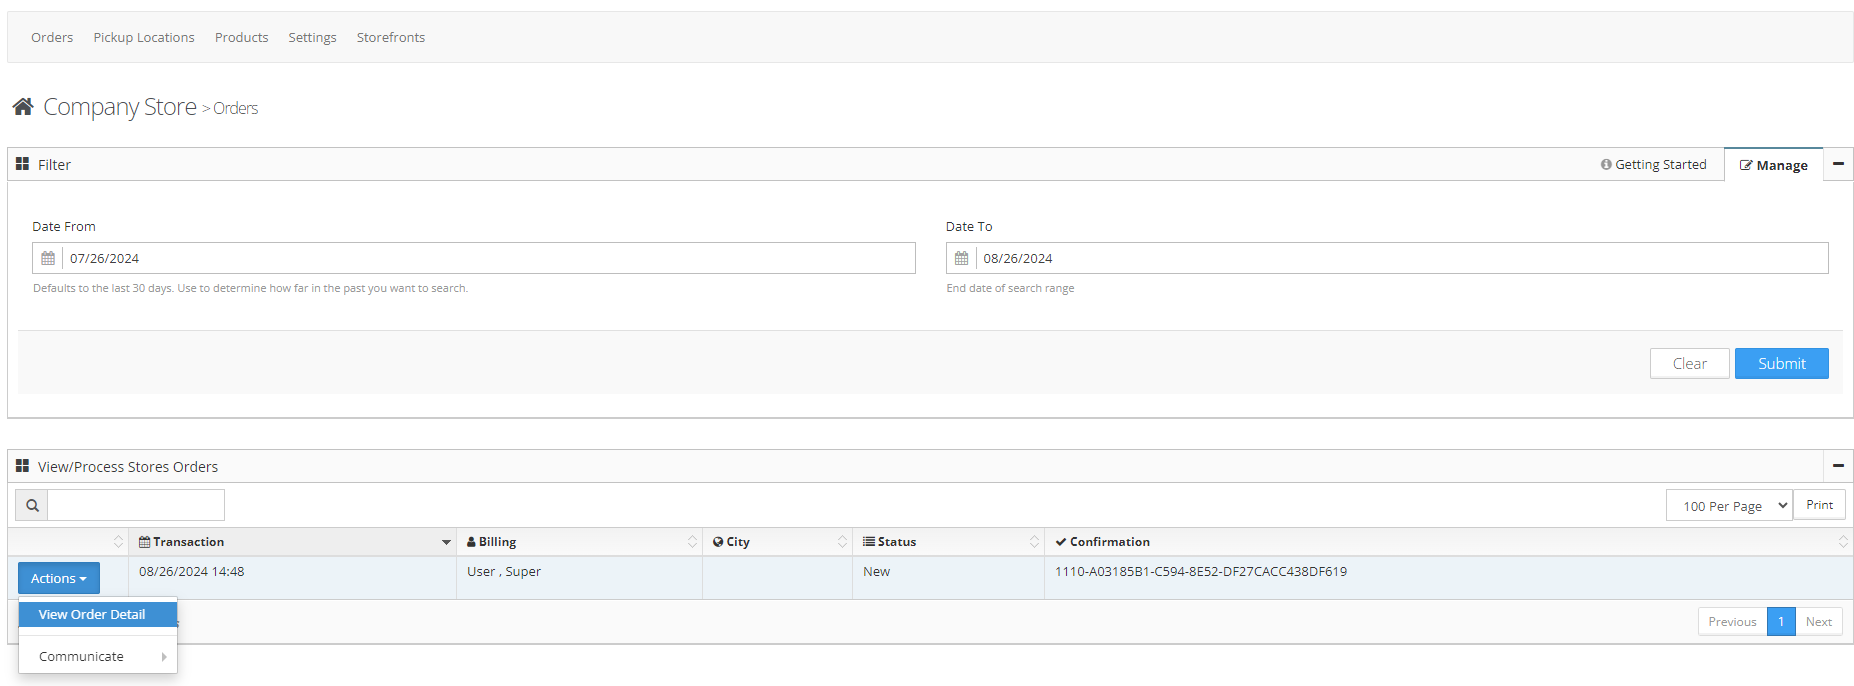Click the Date From calendar icon
Viewport: 1854px width, 686px height.
point(48,258)
